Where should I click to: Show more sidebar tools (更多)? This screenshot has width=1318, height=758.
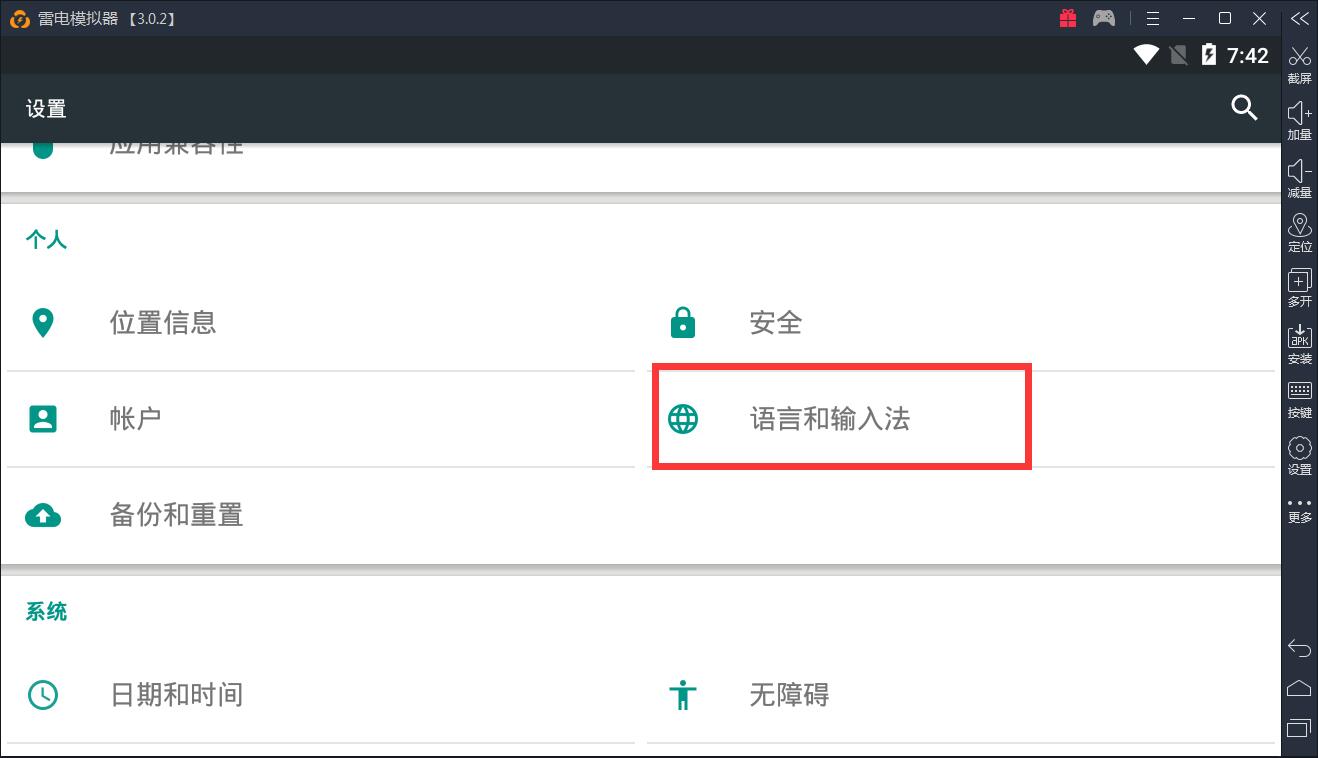(1299, 509)
